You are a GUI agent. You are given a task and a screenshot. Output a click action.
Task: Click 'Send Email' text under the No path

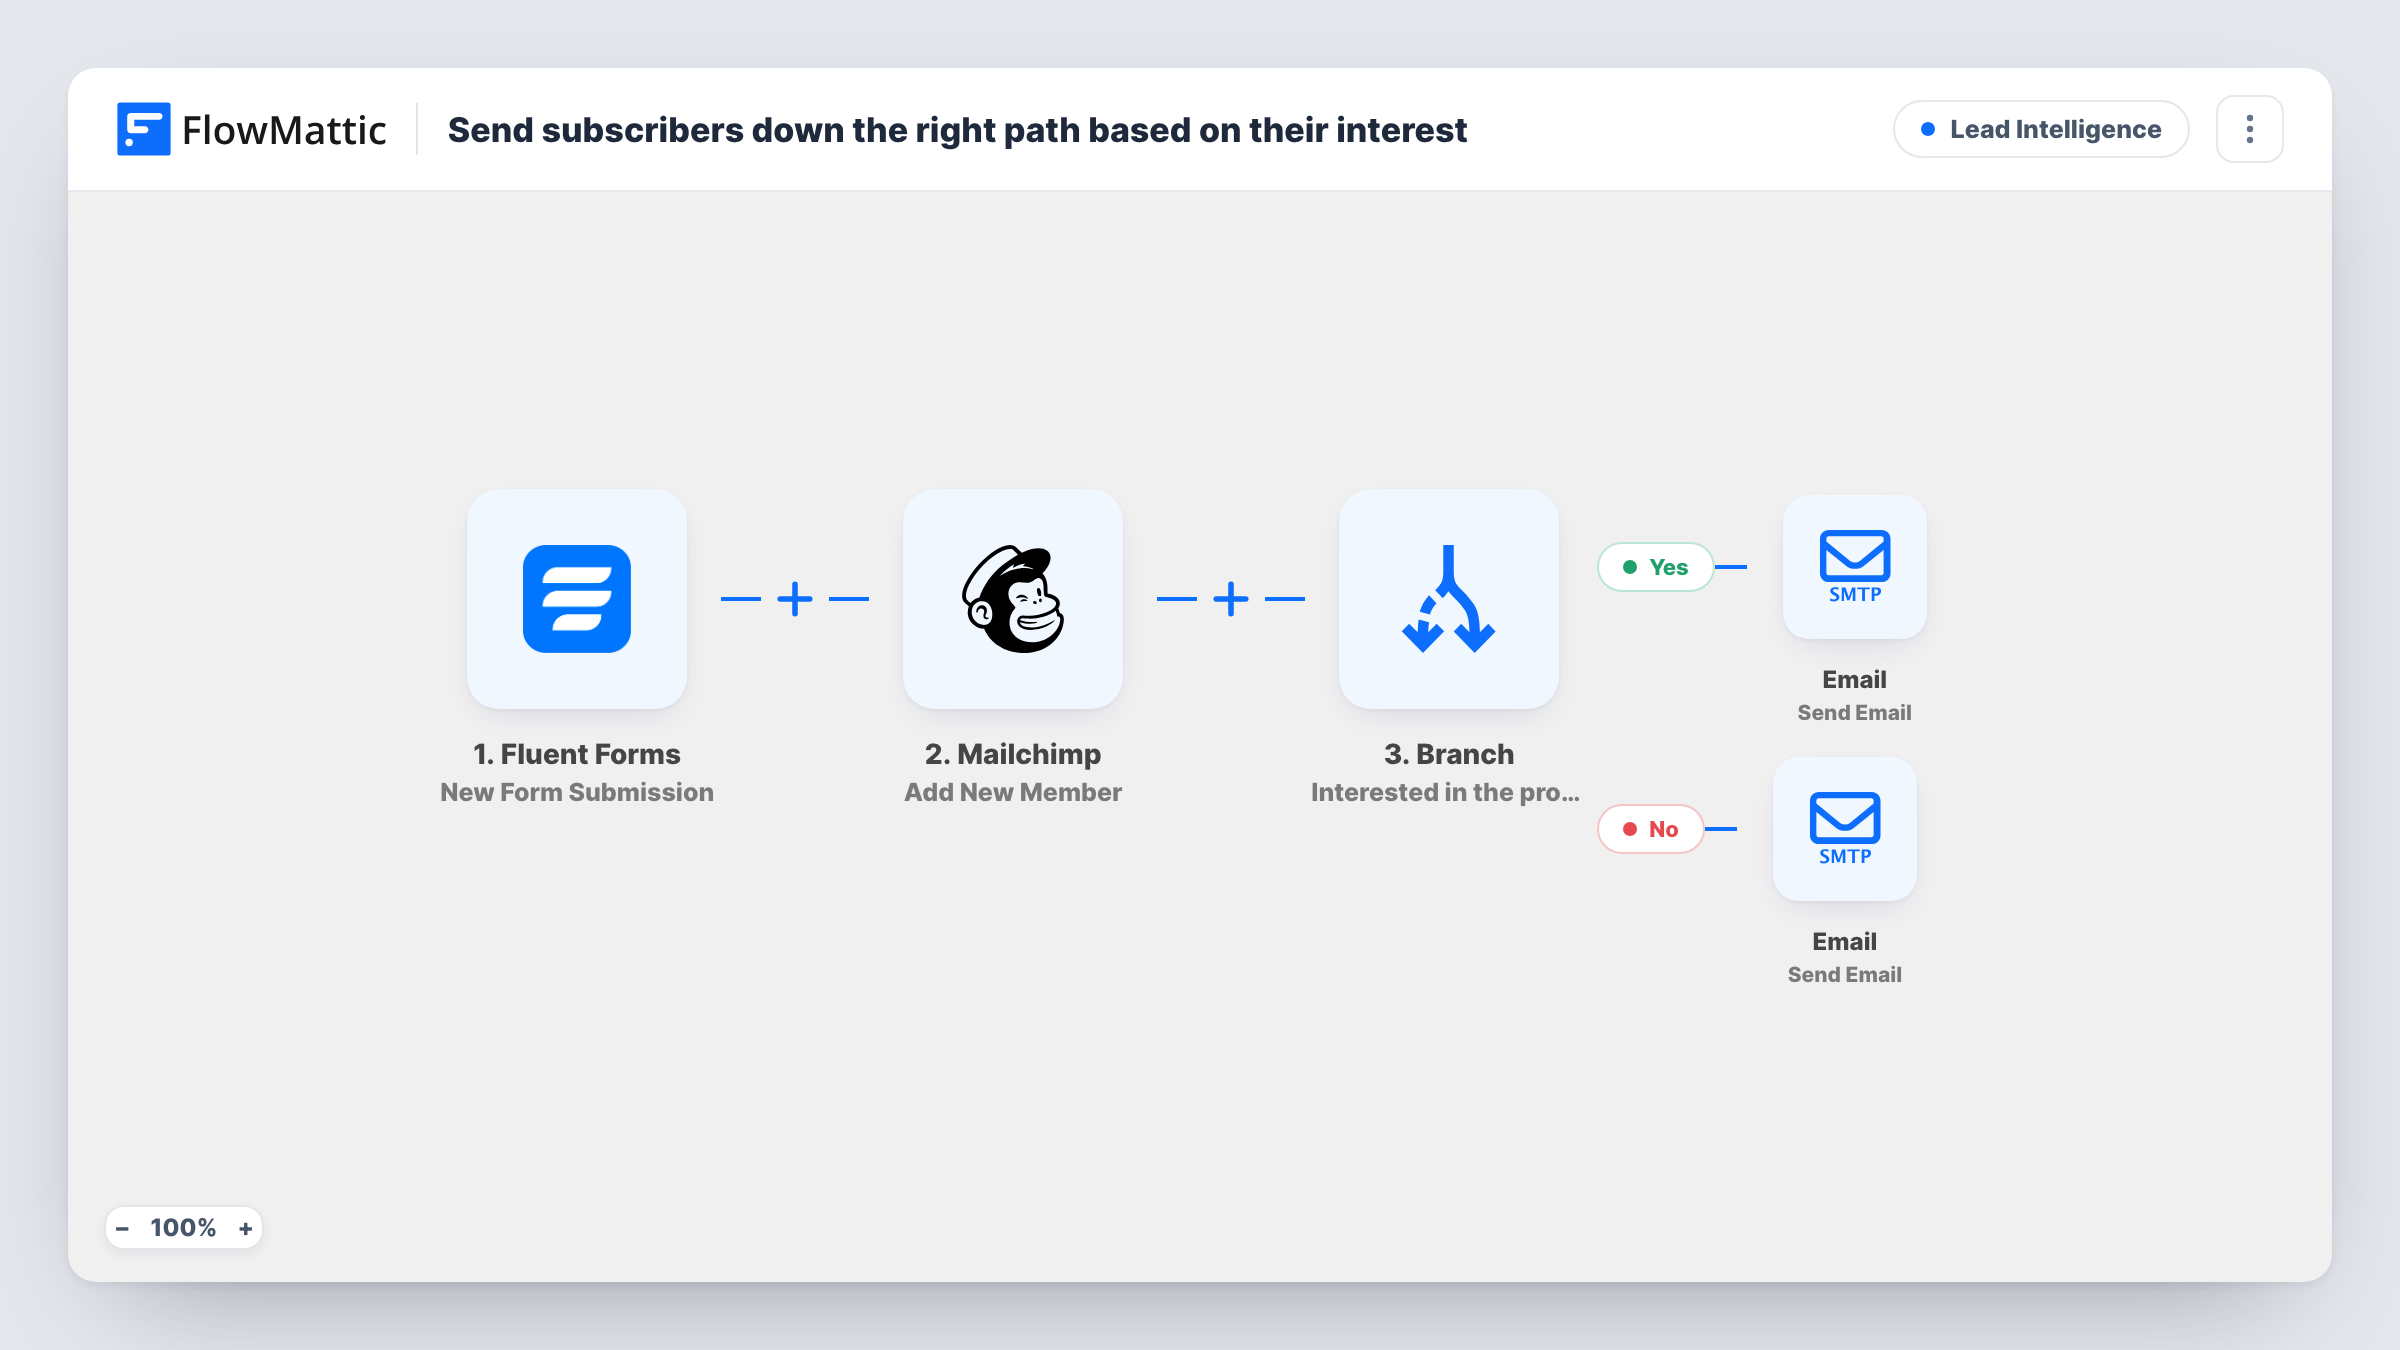click(x=1844, y=974)
